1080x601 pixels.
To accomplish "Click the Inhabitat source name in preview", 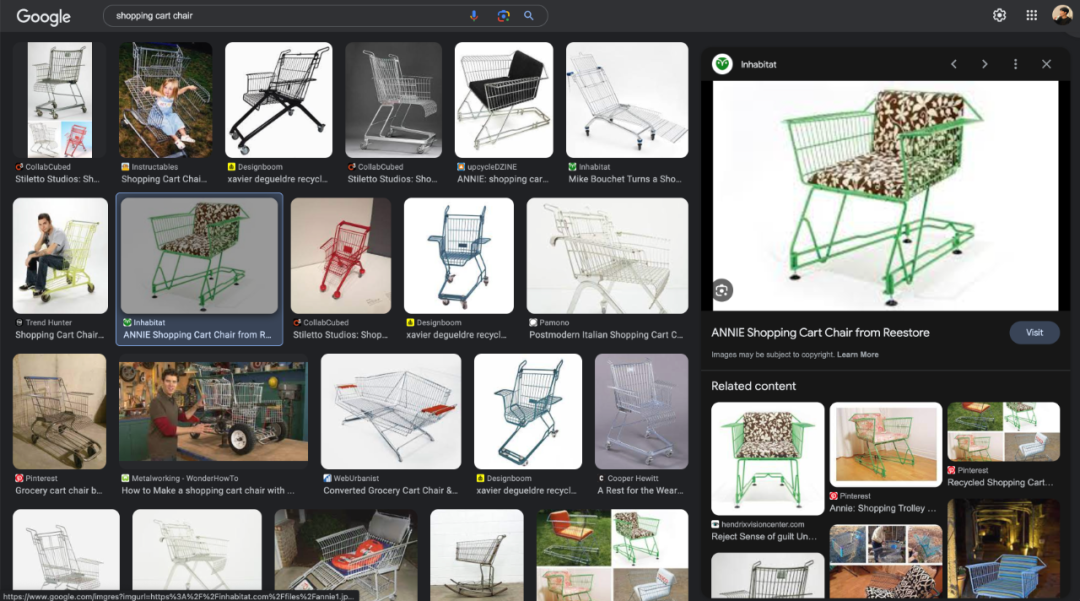I will (758, 65).
